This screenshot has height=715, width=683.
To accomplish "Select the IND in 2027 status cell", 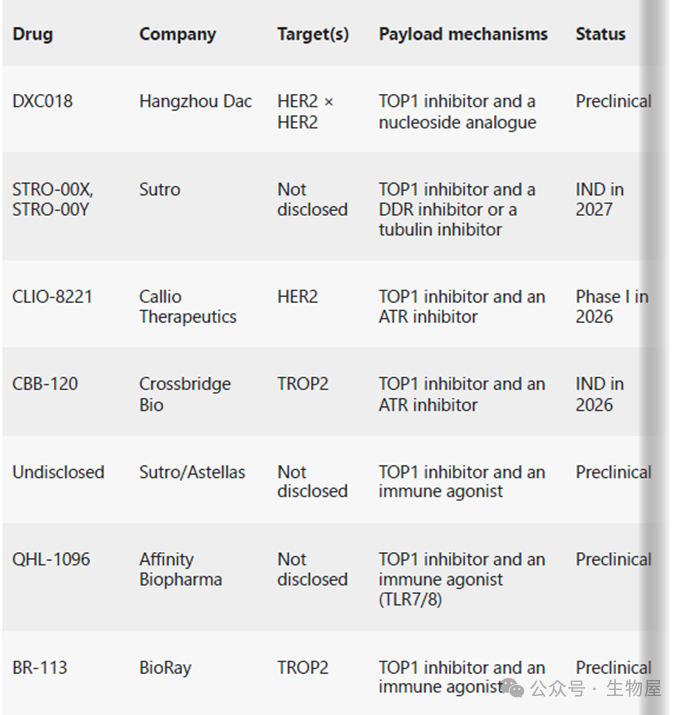I will [600, 199].
